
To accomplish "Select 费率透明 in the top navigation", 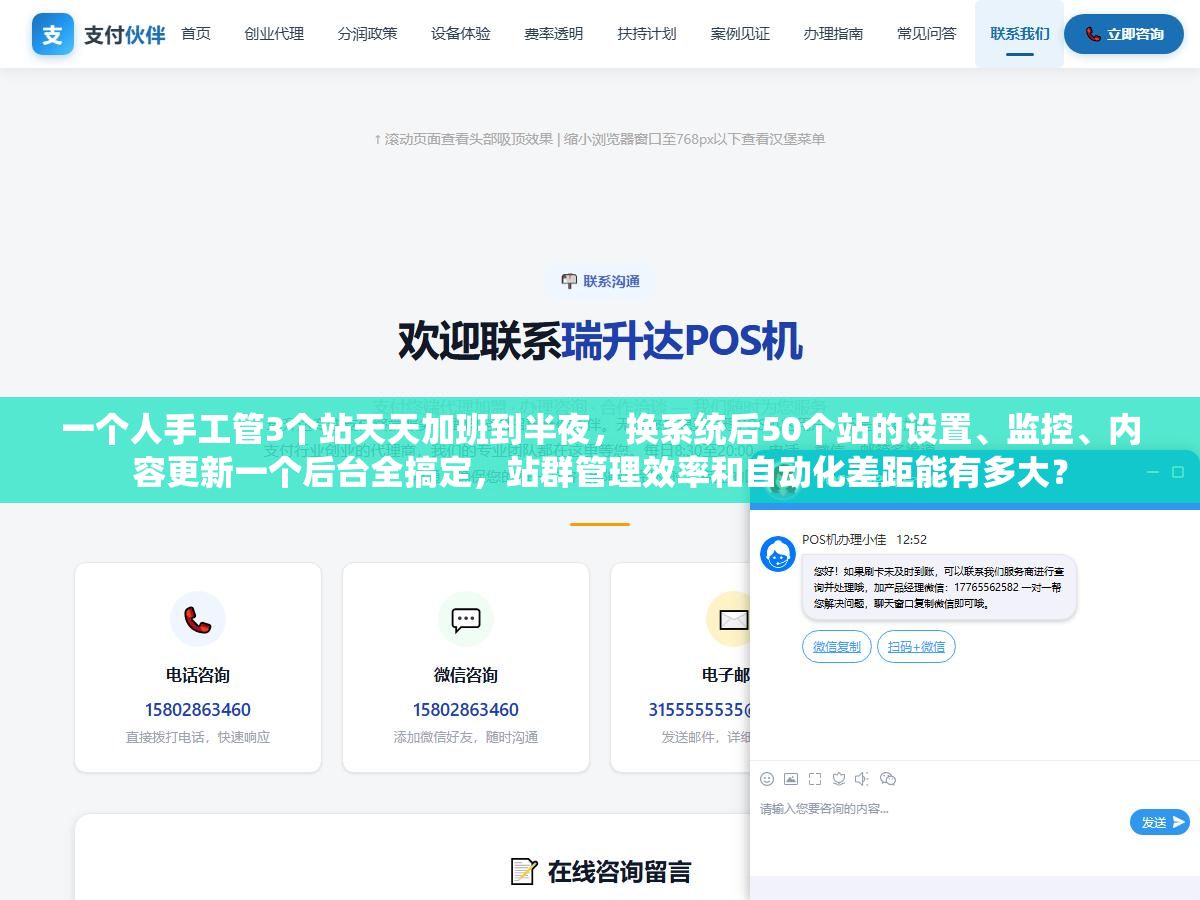I will click(x=554, y=34).
